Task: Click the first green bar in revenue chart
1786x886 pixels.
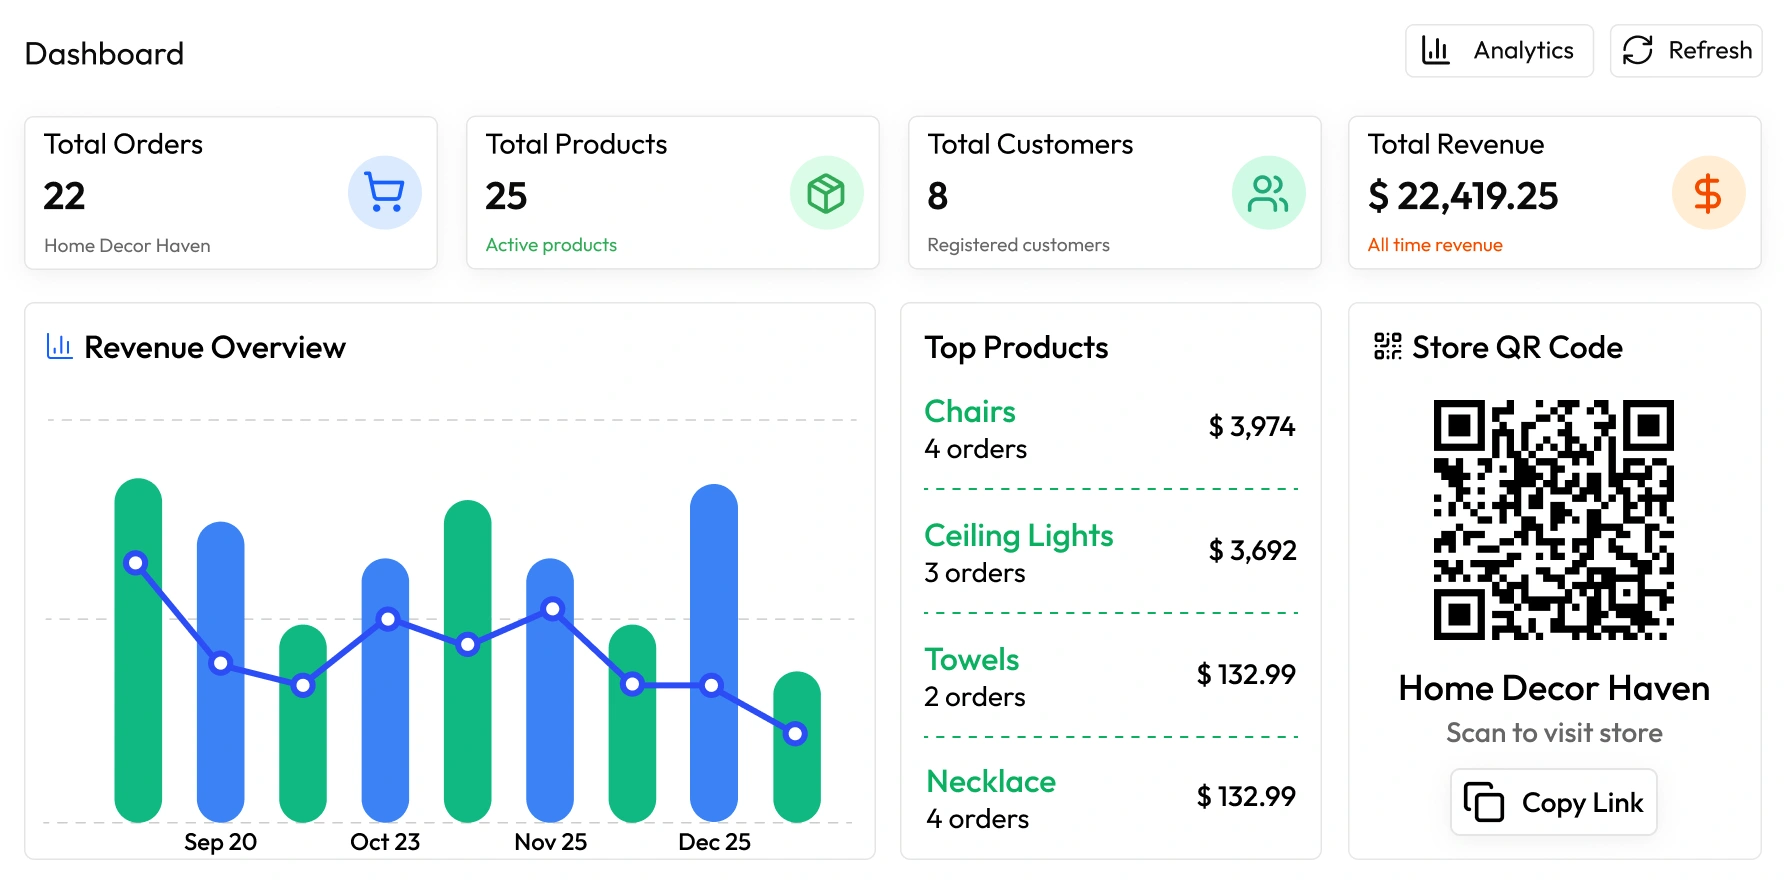Action: [138, 700]
